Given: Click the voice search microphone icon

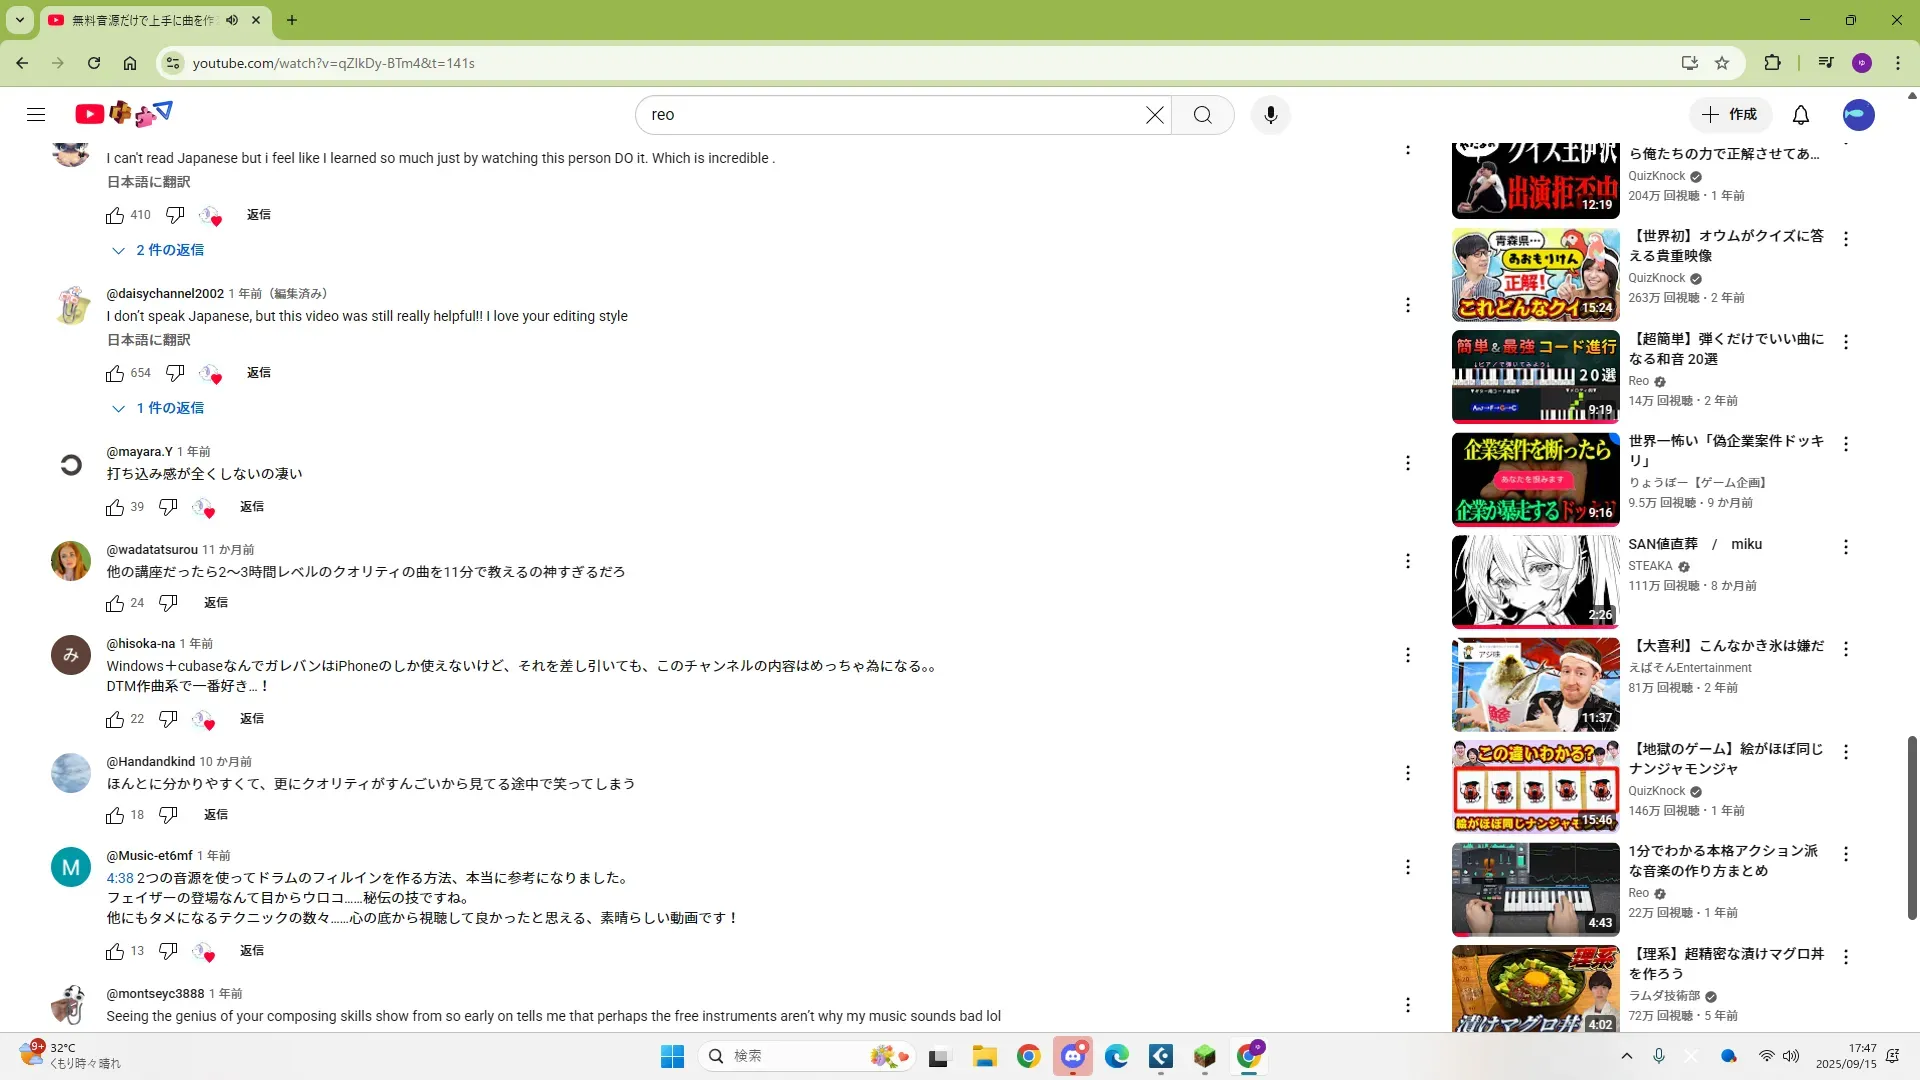Looking at the screenshot, I should 1270,115.
